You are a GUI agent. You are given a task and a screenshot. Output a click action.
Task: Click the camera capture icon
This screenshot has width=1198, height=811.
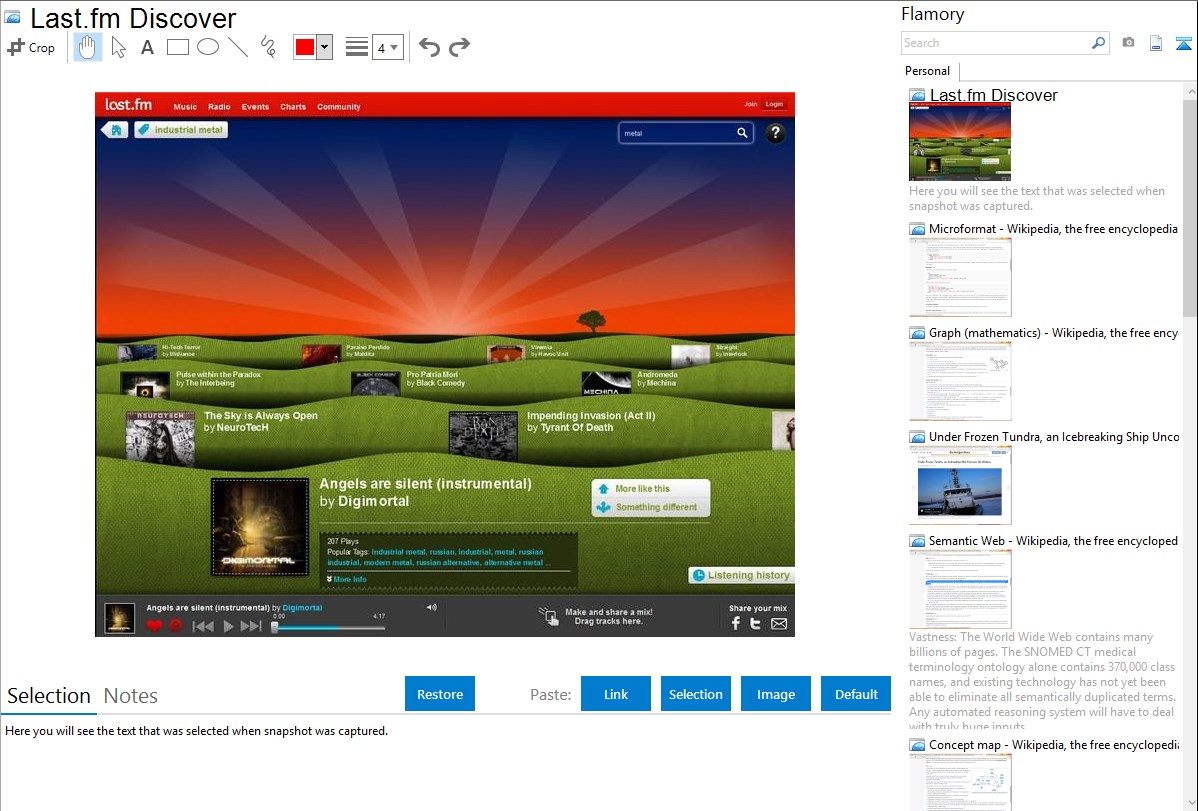point(1128,43)
